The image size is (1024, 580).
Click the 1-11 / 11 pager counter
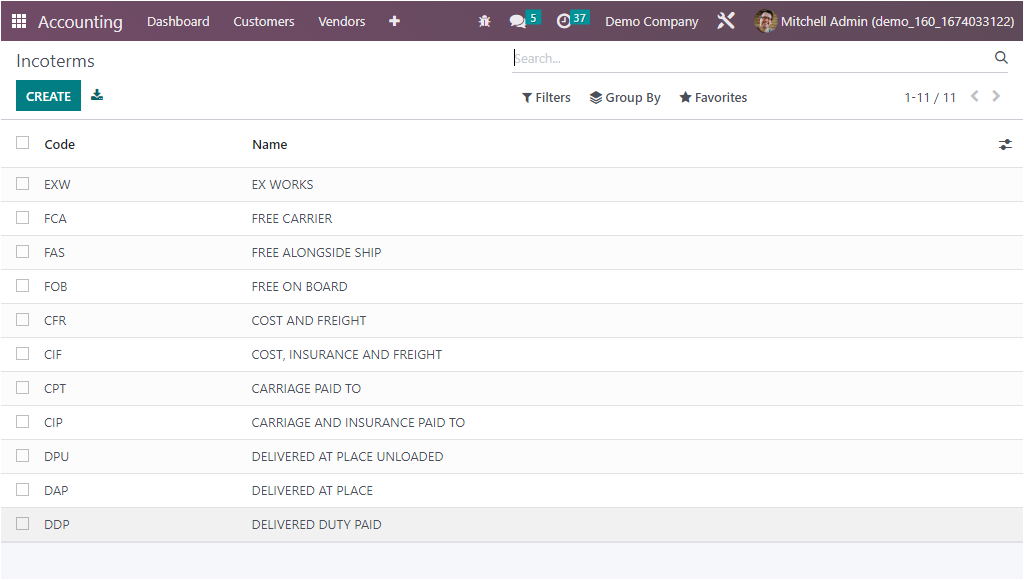[930, 97]
